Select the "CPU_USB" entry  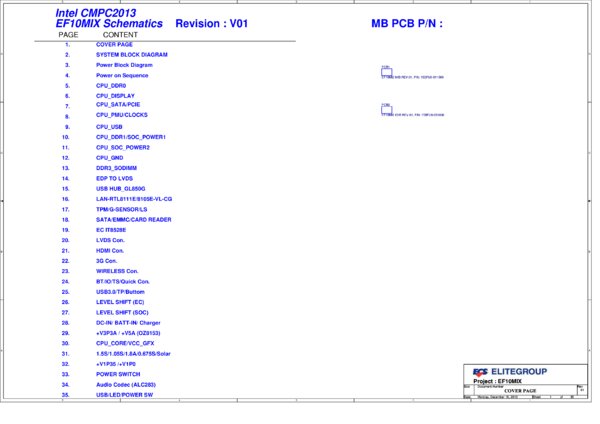coord(109,127)
